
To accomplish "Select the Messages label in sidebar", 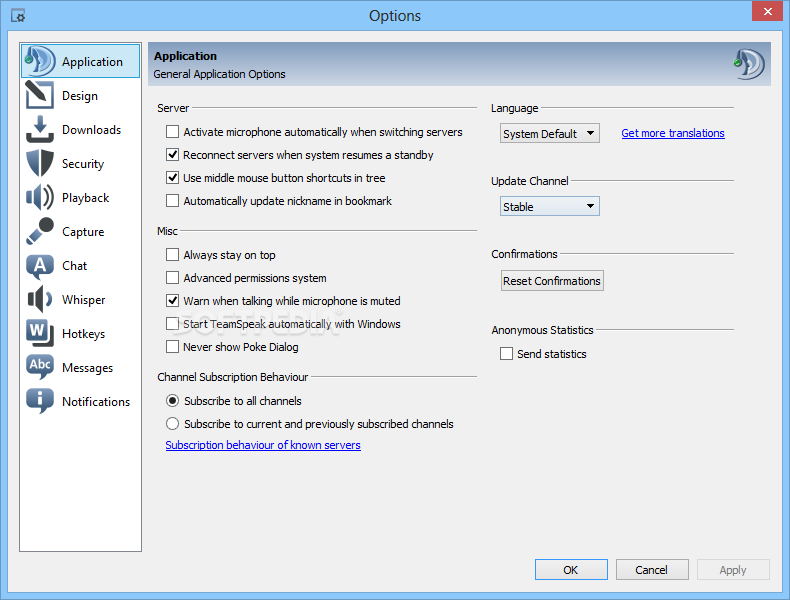I will [88, 368].
